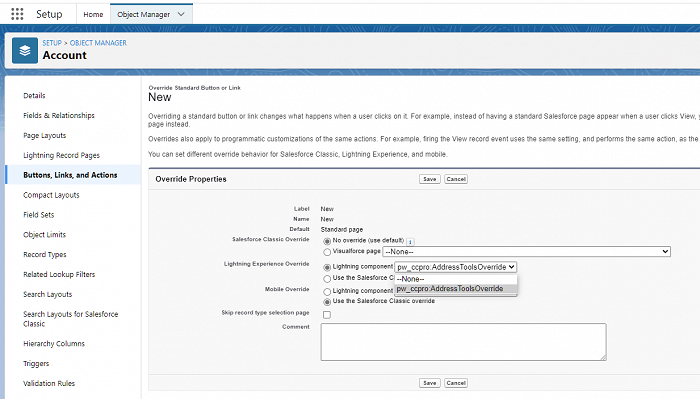This screenshot has height=399, width=700.
Task: Check Skip record type selection page
Action: click(x=327, y=315)
